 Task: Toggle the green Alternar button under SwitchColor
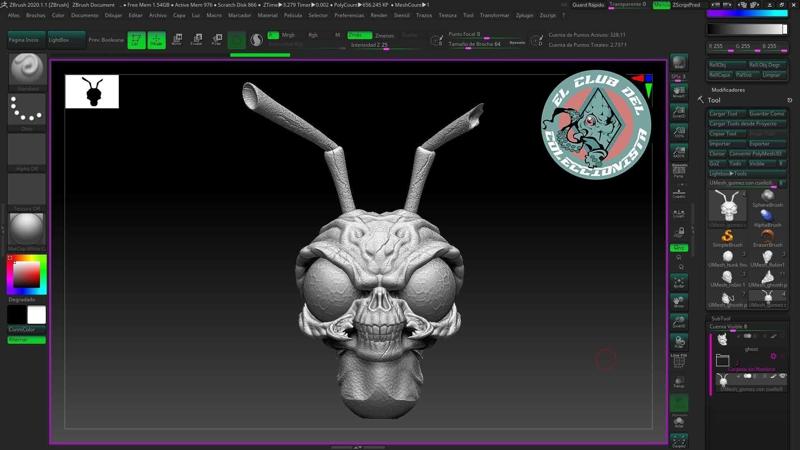click(x=27, y=340)
